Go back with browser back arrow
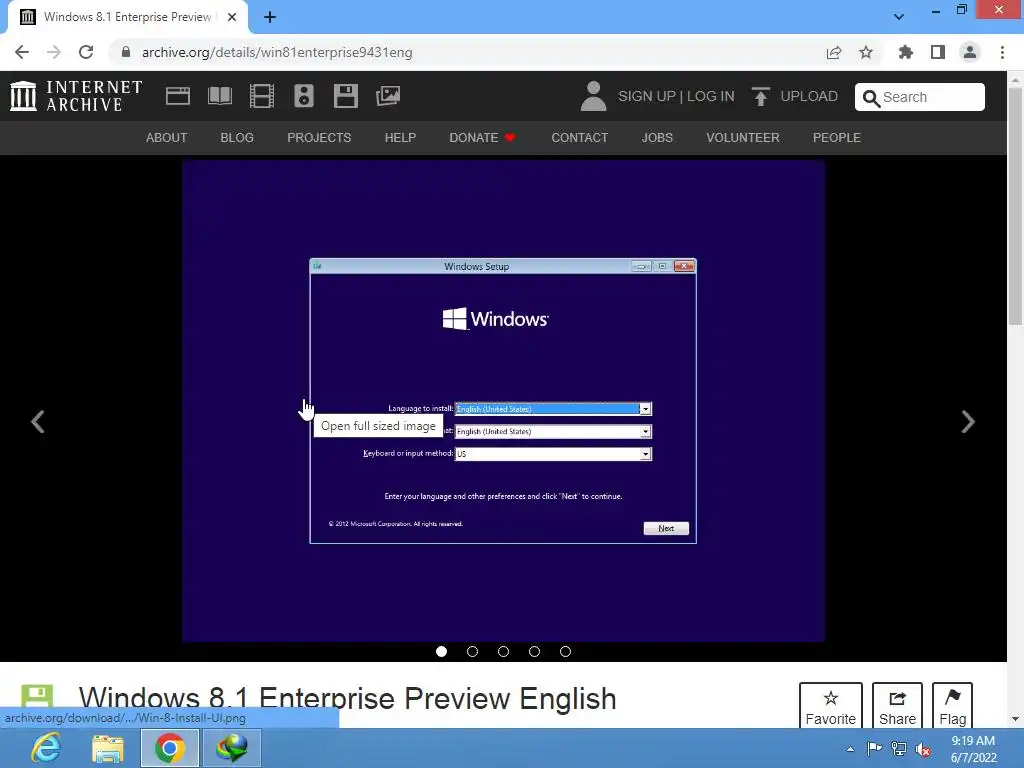 tap(22, 52)
